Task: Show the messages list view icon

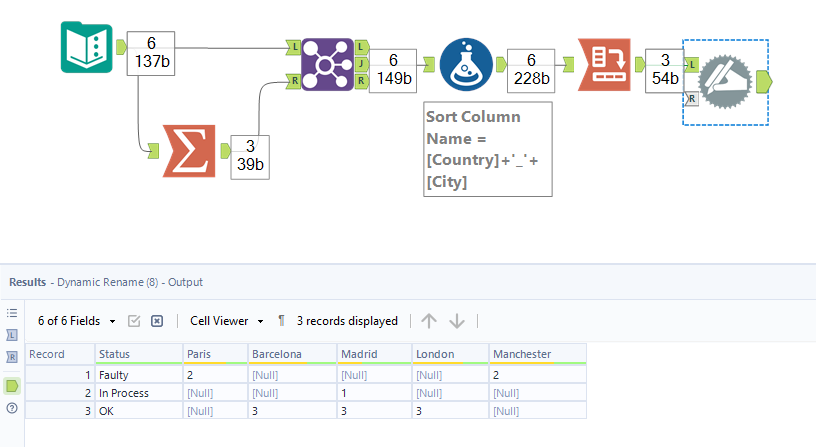Action: click(x=12, y=313)
